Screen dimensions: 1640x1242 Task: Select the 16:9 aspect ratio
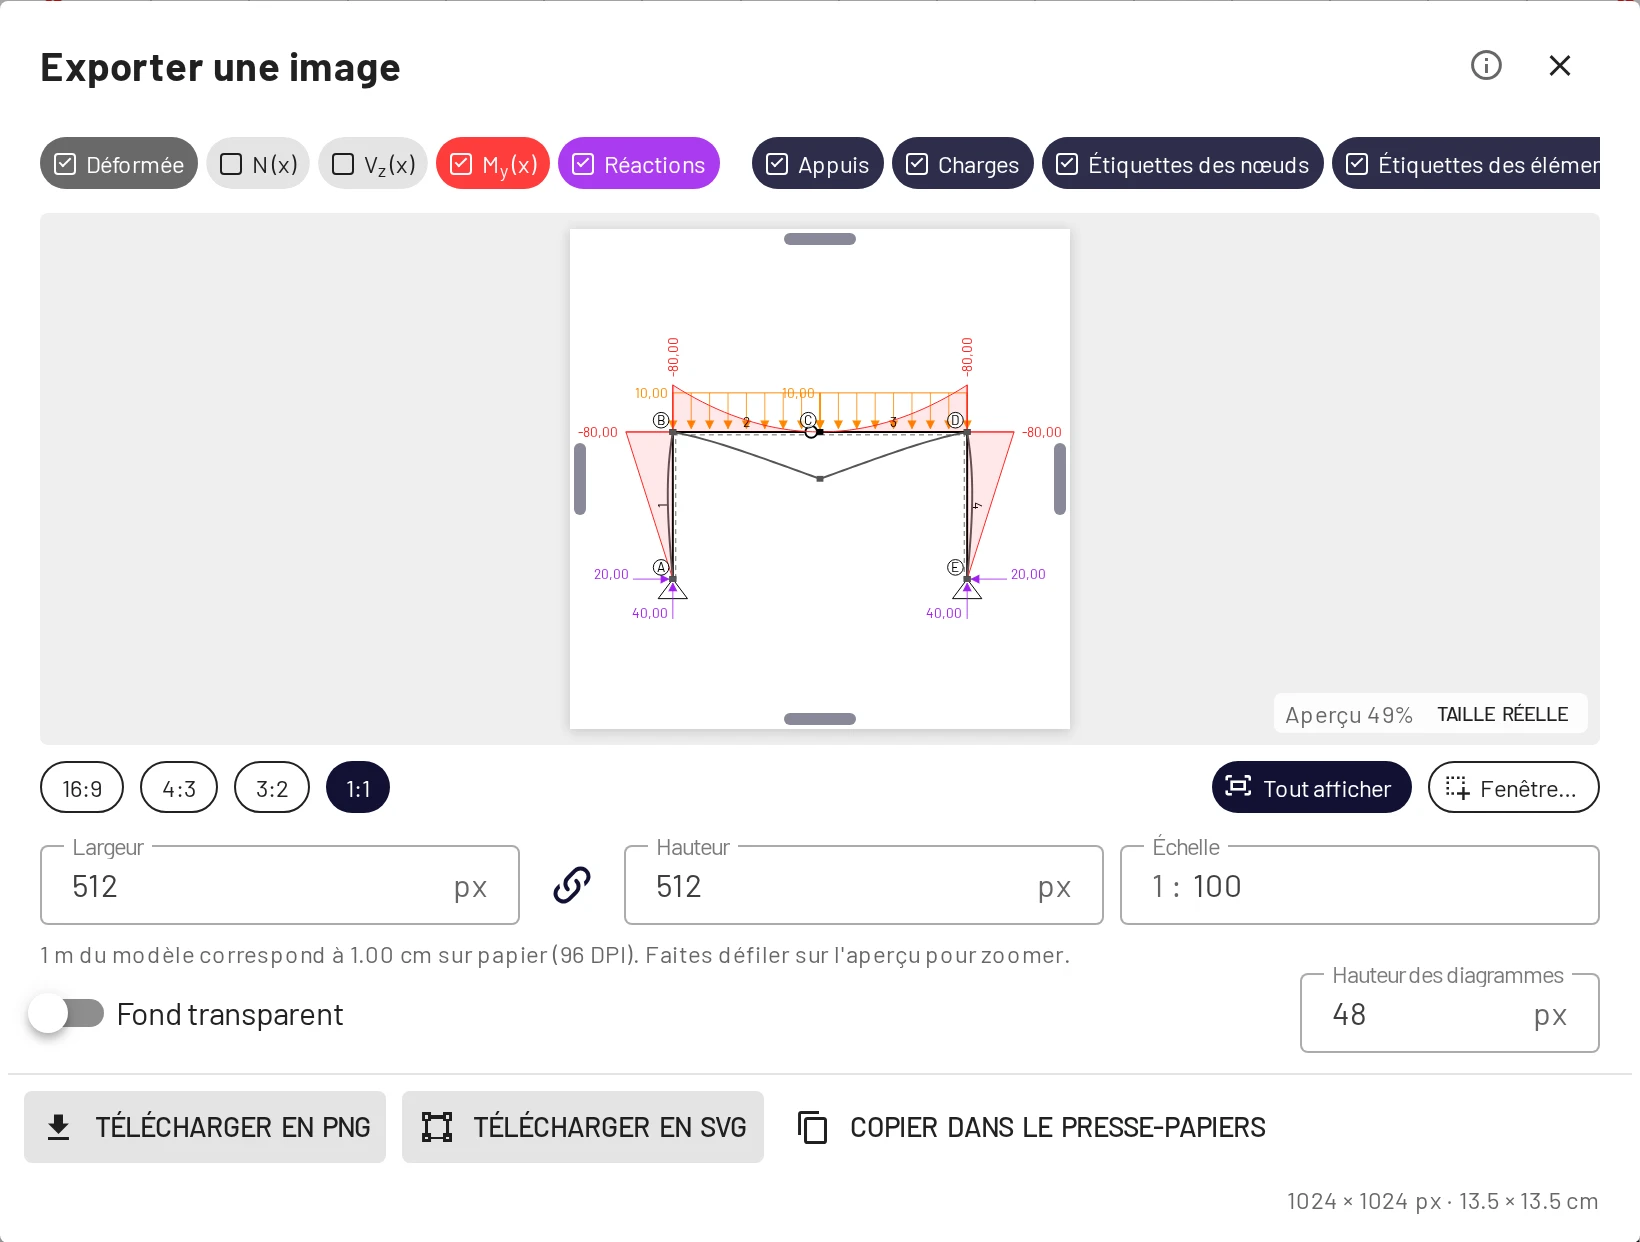pyautogui.click(x=82, y=788)
